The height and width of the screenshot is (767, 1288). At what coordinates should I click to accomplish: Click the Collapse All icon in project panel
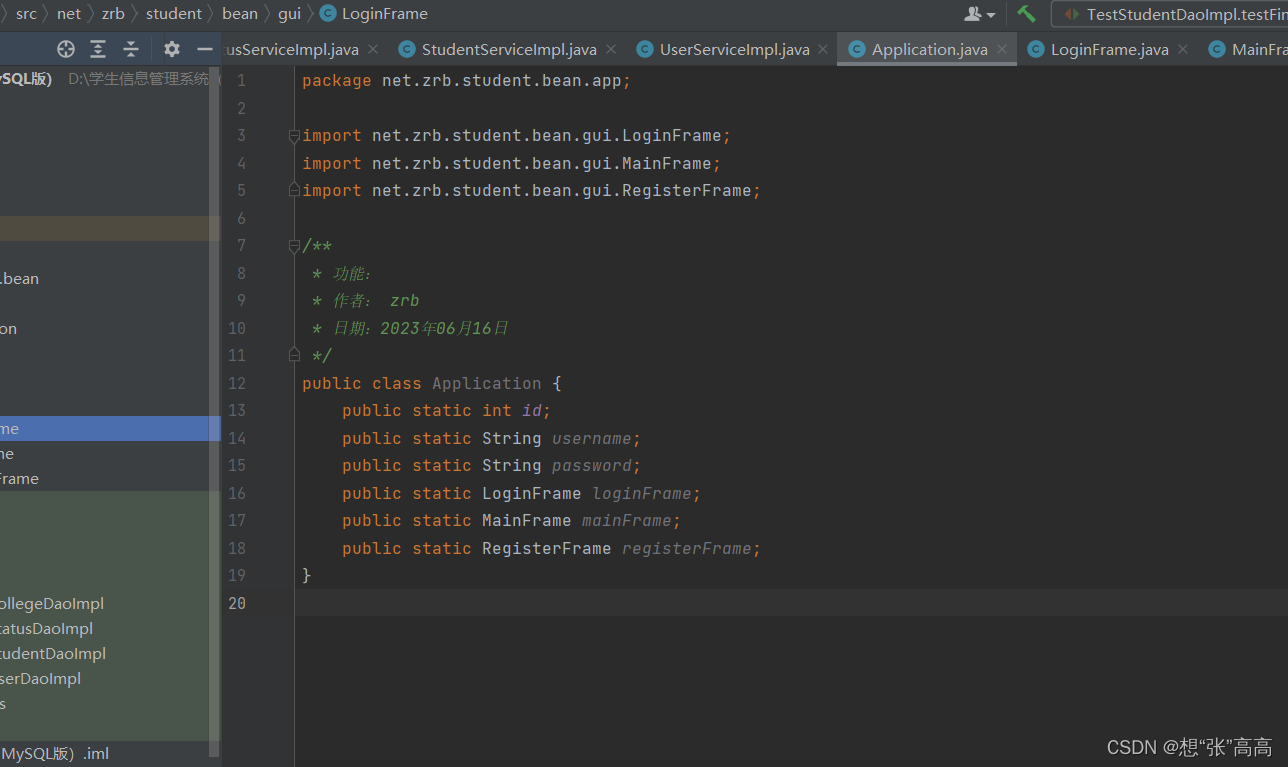point(131,49)
